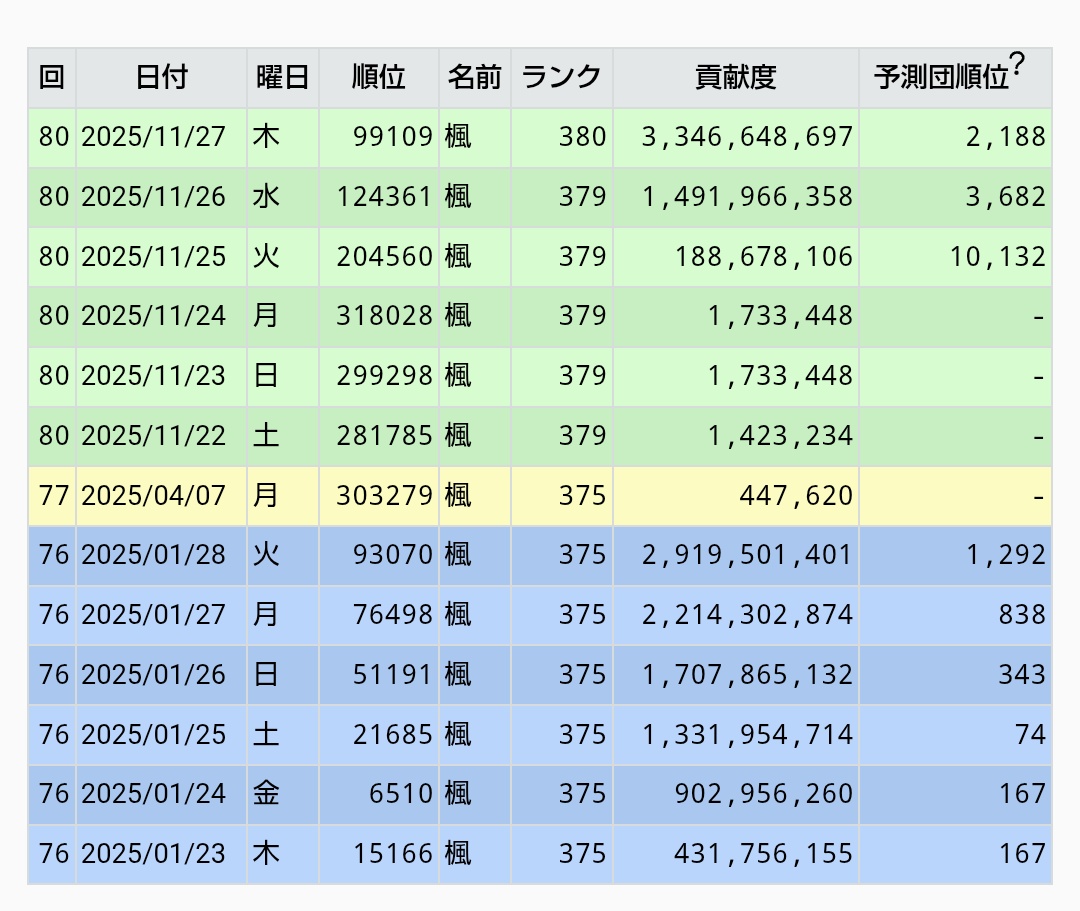The width and height of the screenshot is (1080, 911).
Task: Click the 貢献度 column header
Action: [x=736, y=77]
